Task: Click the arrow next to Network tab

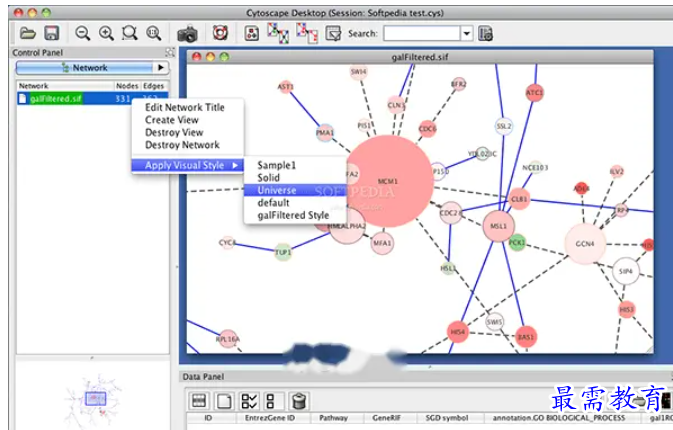Action: 161,67
